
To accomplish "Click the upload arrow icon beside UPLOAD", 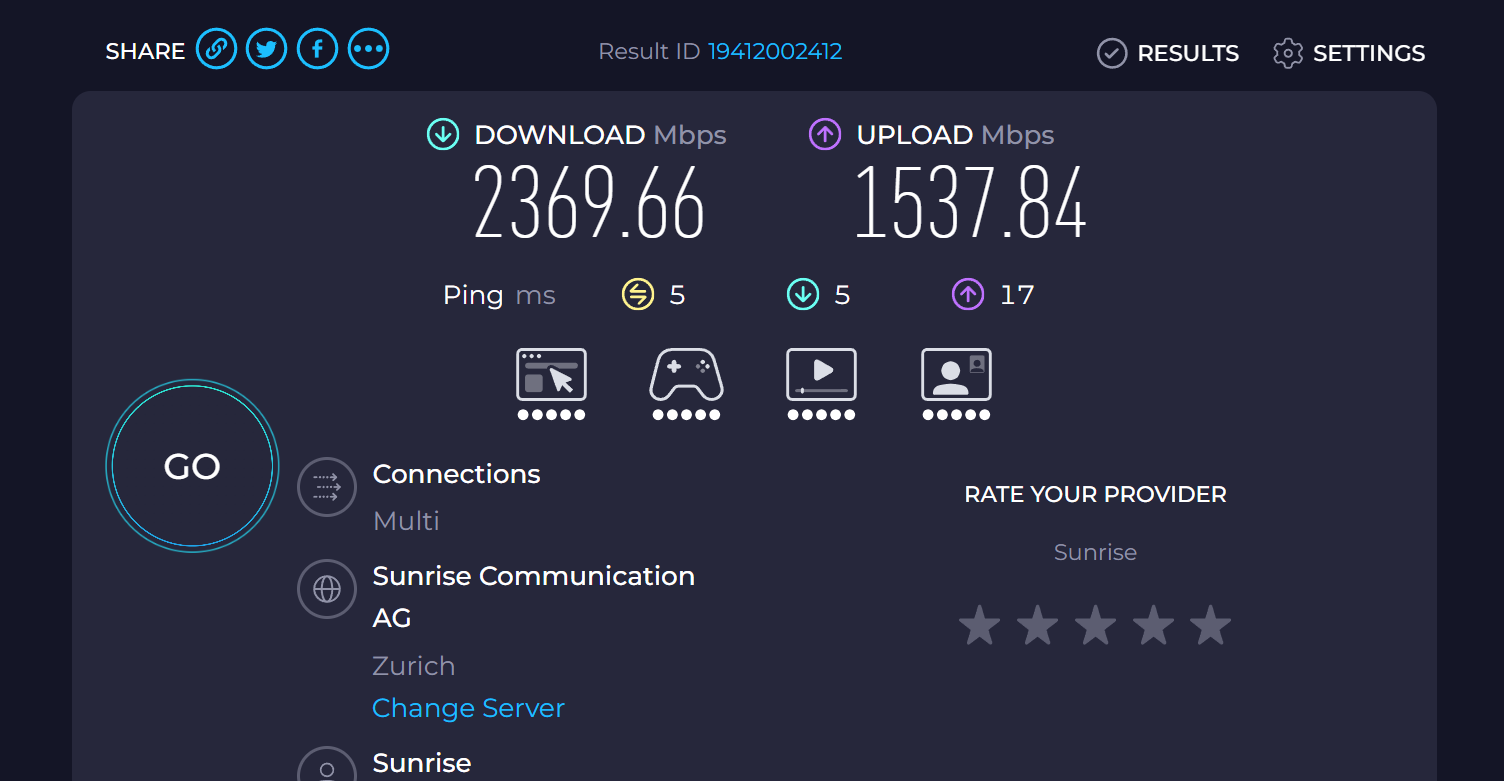I will [825, 134].
